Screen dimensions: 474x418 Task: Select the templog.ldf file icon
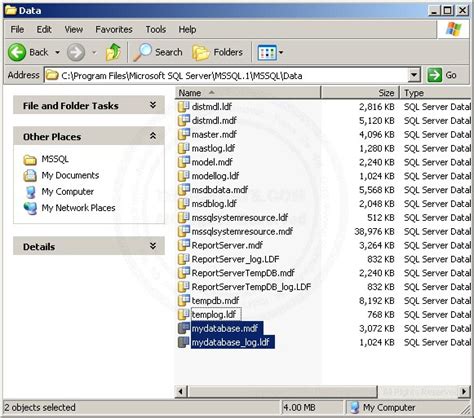(184, 314)
